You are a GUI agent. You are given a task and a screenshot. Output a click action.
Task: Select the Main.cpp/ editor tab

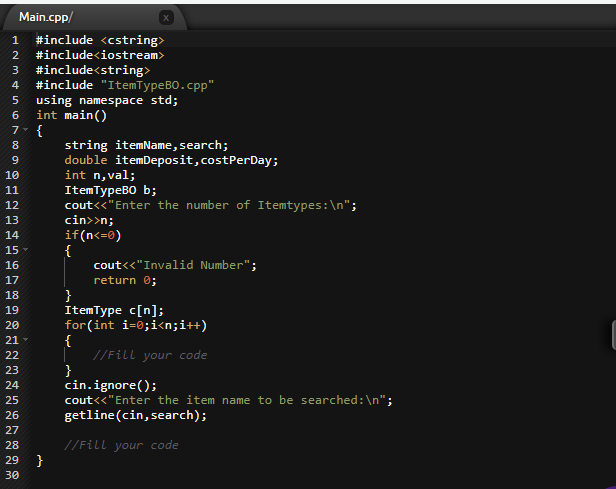(94, 17)
